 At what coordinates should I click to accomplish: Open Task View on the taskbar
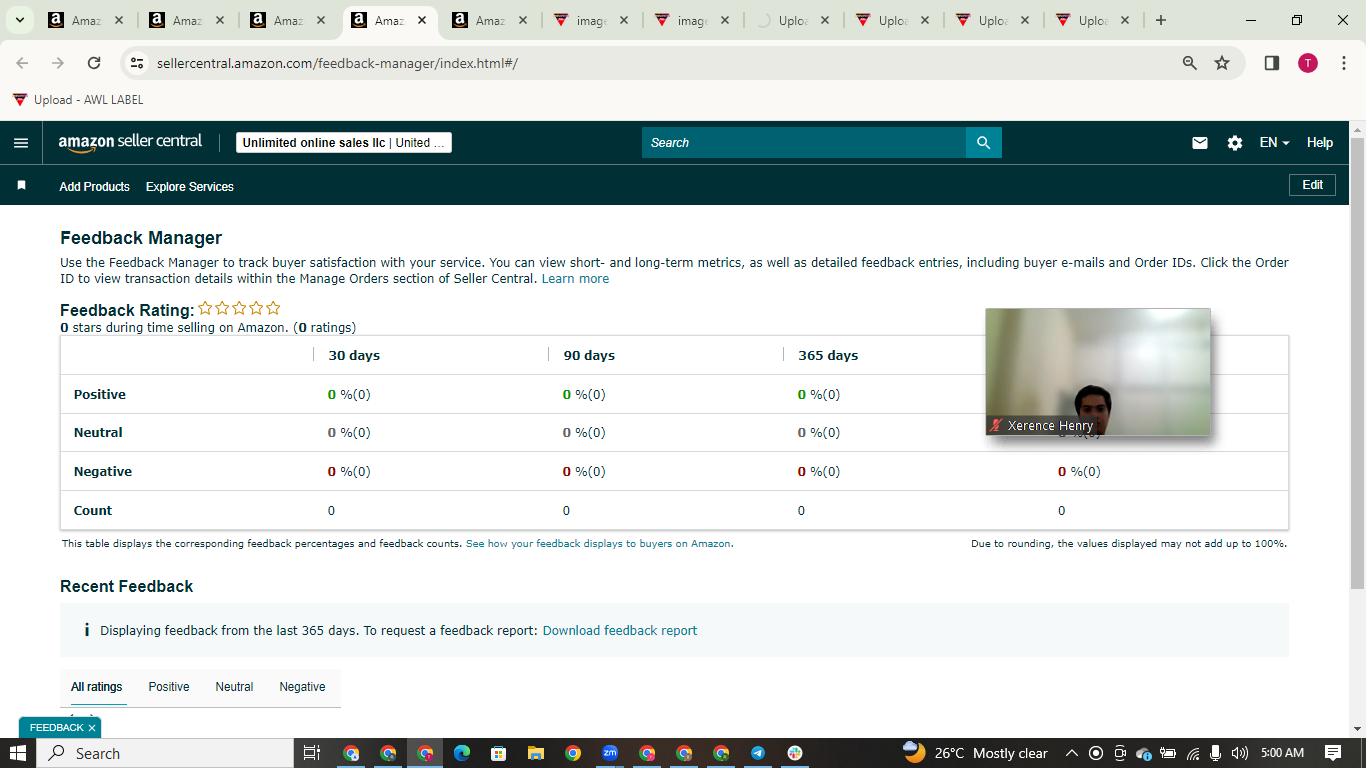[x=311, y=753]
